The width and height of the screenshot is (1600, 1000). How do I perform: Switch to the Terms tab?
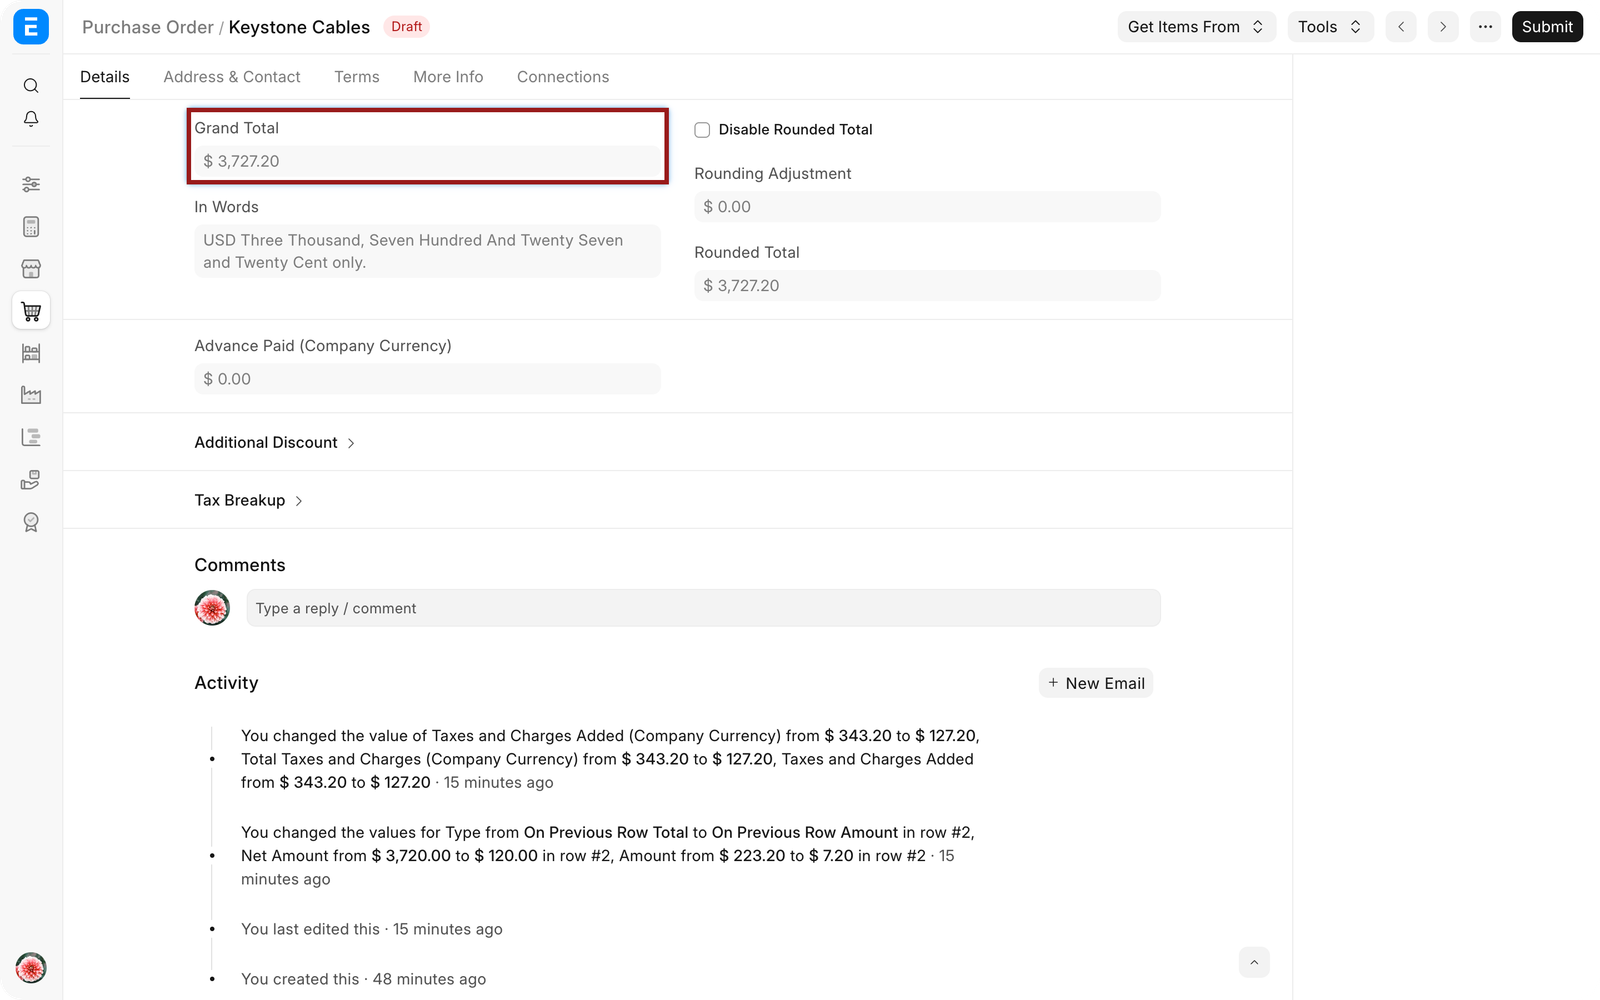[357, 77]
